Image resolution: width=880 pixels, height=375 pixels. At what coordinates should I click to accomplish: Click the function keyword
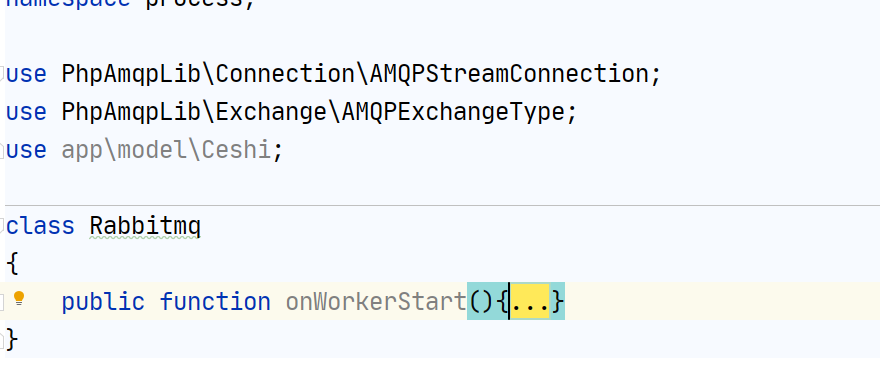tap(215, 301)
